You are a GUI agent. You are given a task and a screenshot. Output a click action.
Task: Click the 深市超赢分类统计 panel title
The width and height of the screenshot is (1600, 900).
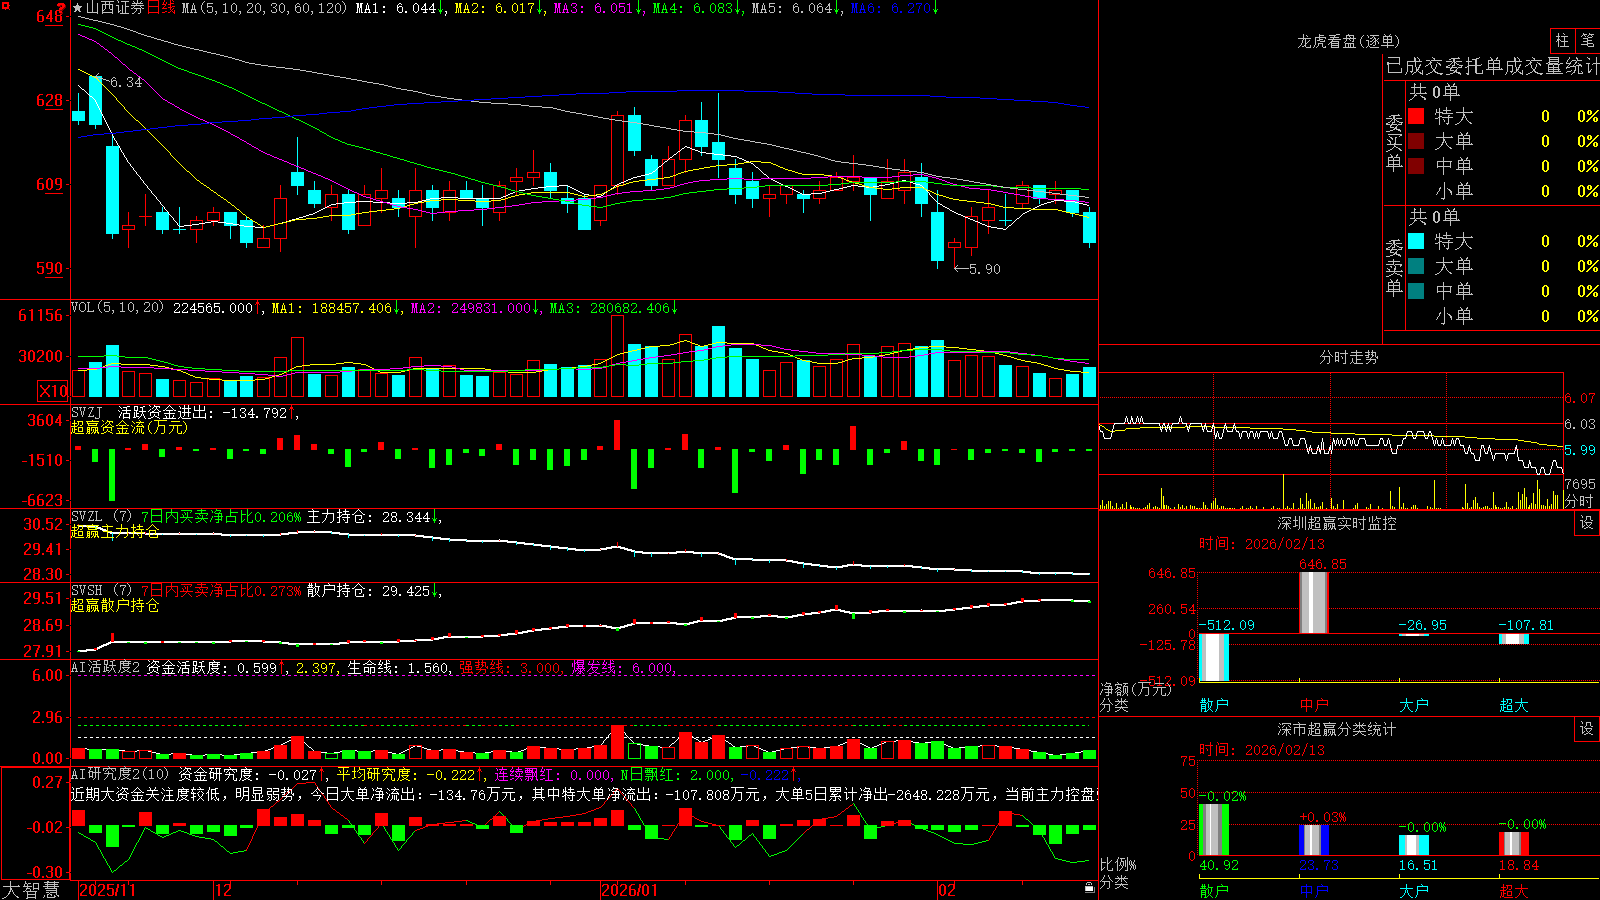tap(1337, 729)
